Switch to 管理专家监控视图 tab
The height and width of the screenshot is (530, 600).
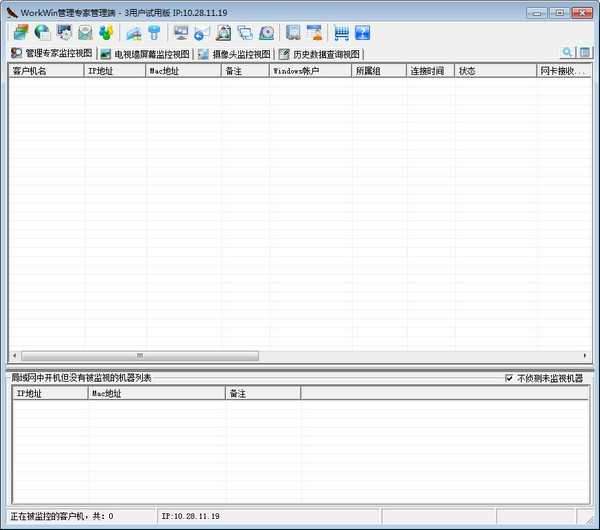tap(52, 53)
